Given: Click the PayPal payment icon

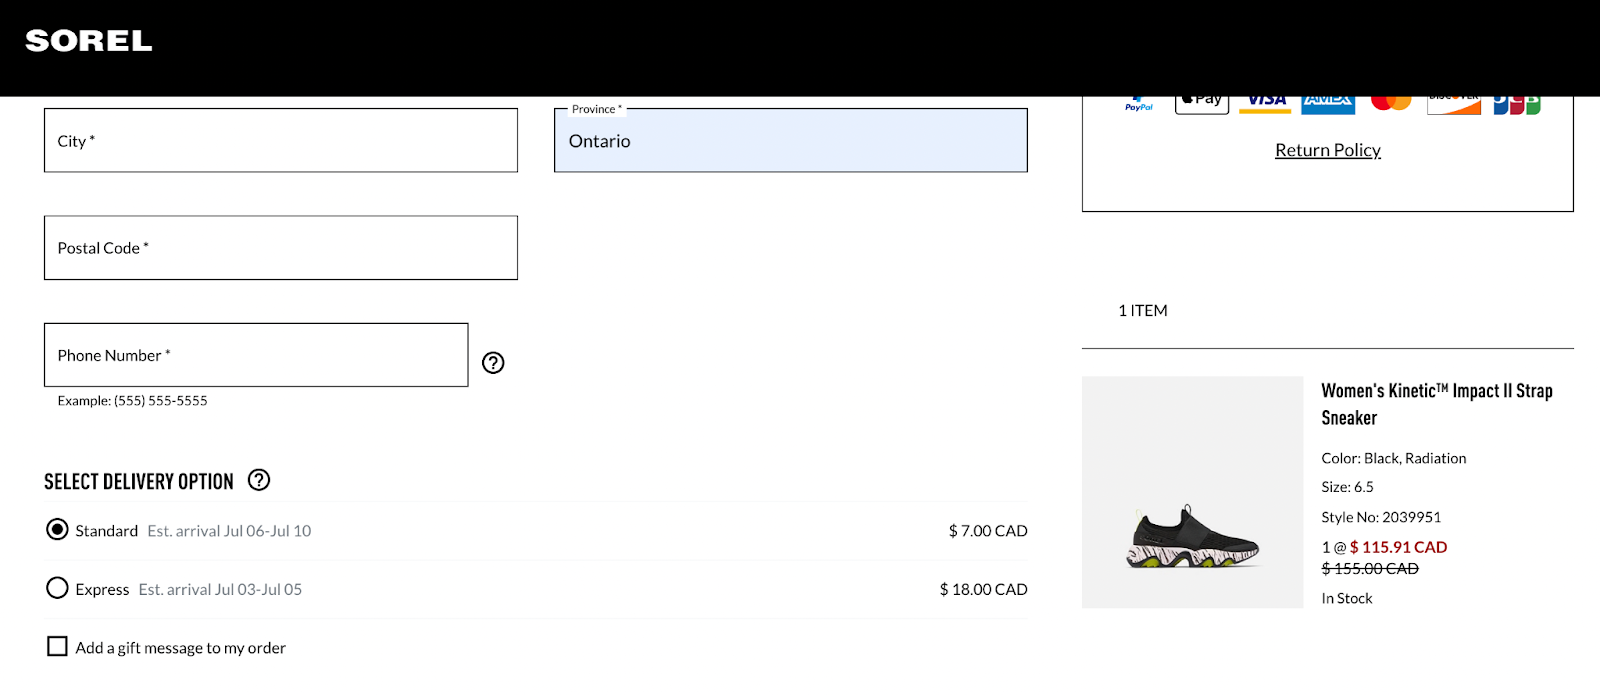Looking at the screenshot, I should [x=1139, y=104].
